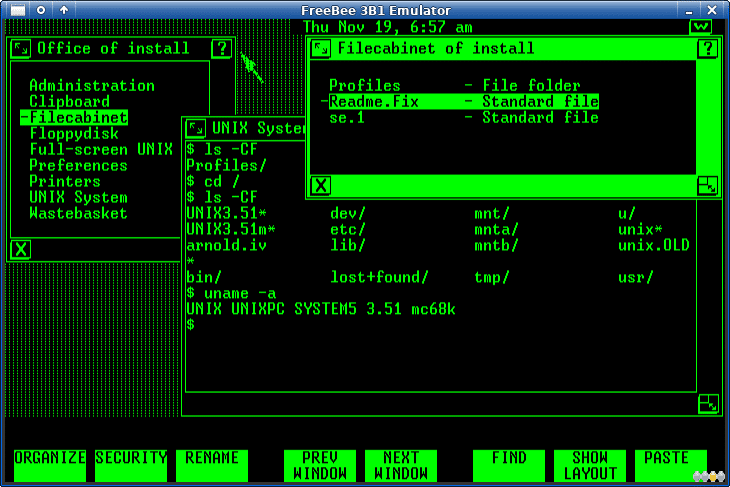Click etc/ in terminal listing

click(x=348, y=230)
